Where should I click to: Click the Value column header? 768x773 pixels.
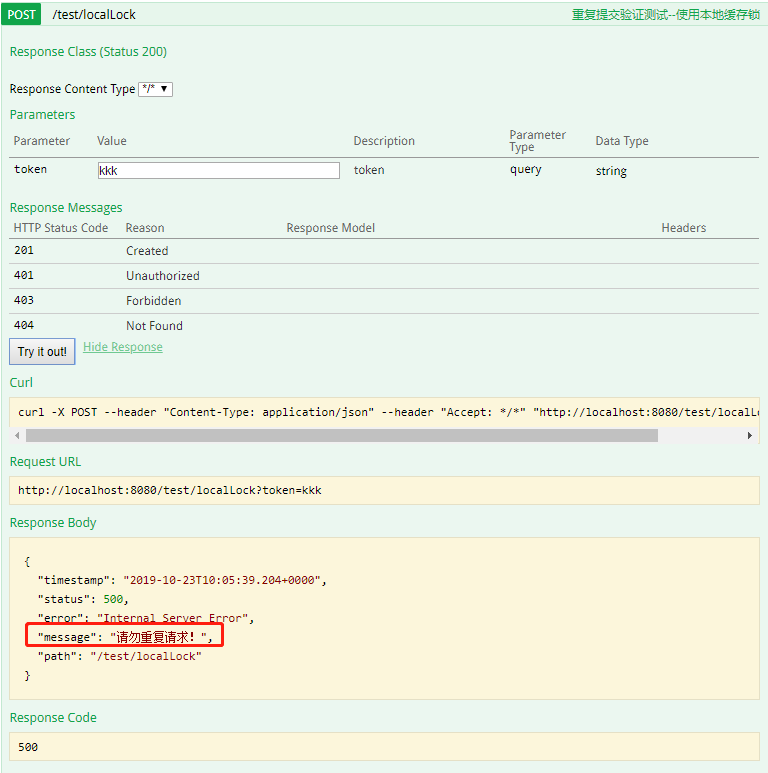pos(112,141)
